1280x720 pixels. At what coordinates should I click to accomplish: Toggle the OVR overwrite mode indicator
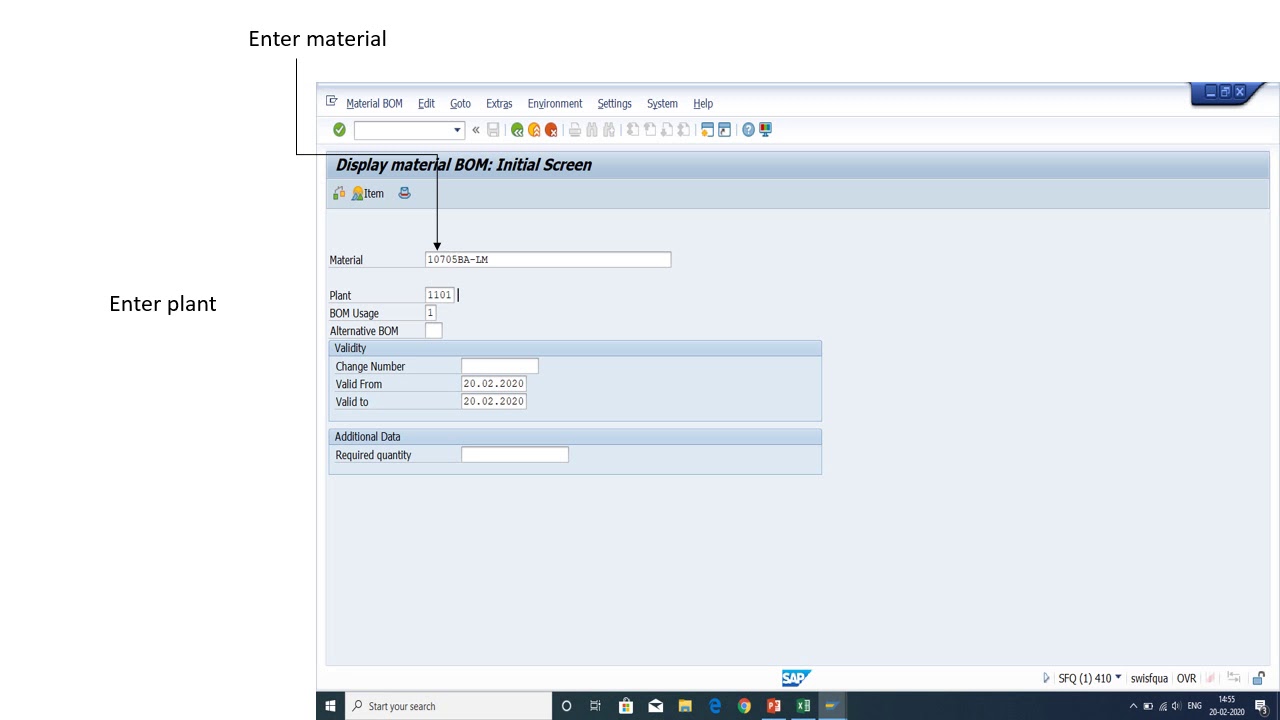point(1186,678)
